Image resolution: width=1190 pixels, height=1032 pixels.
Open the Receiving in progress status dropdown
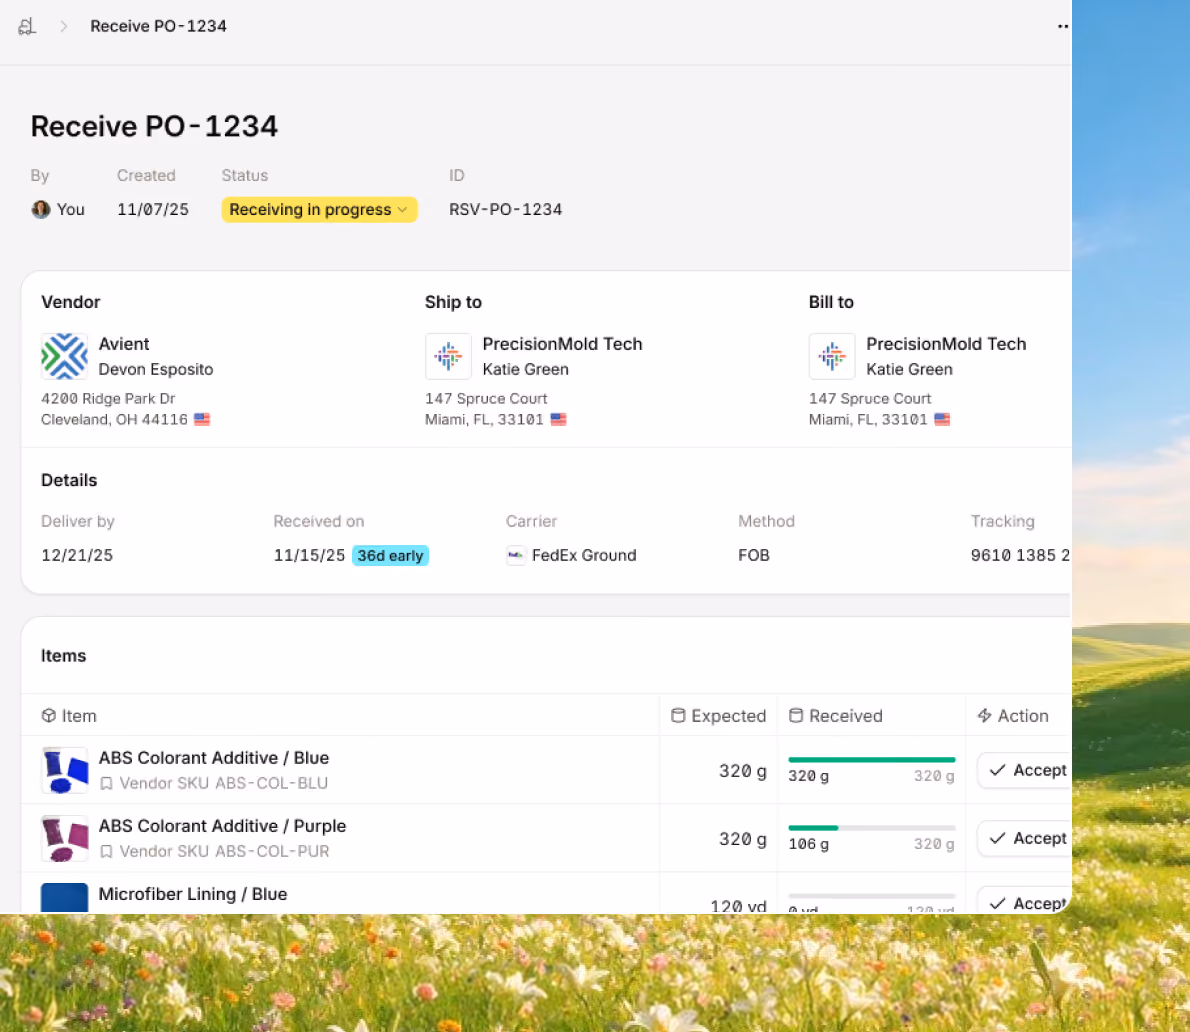click(319, 209)
